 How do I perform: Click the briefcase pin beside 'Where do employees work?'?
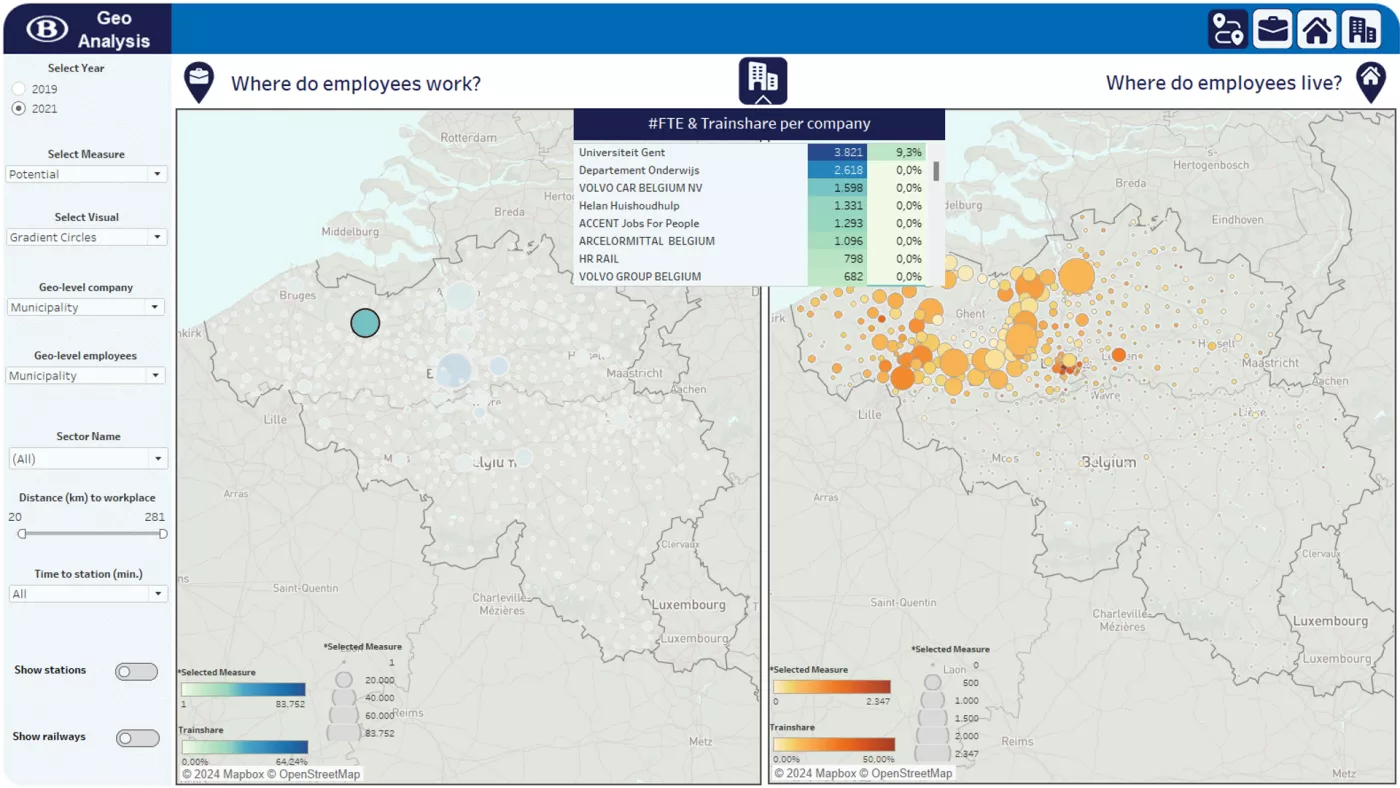click(200, 82)
